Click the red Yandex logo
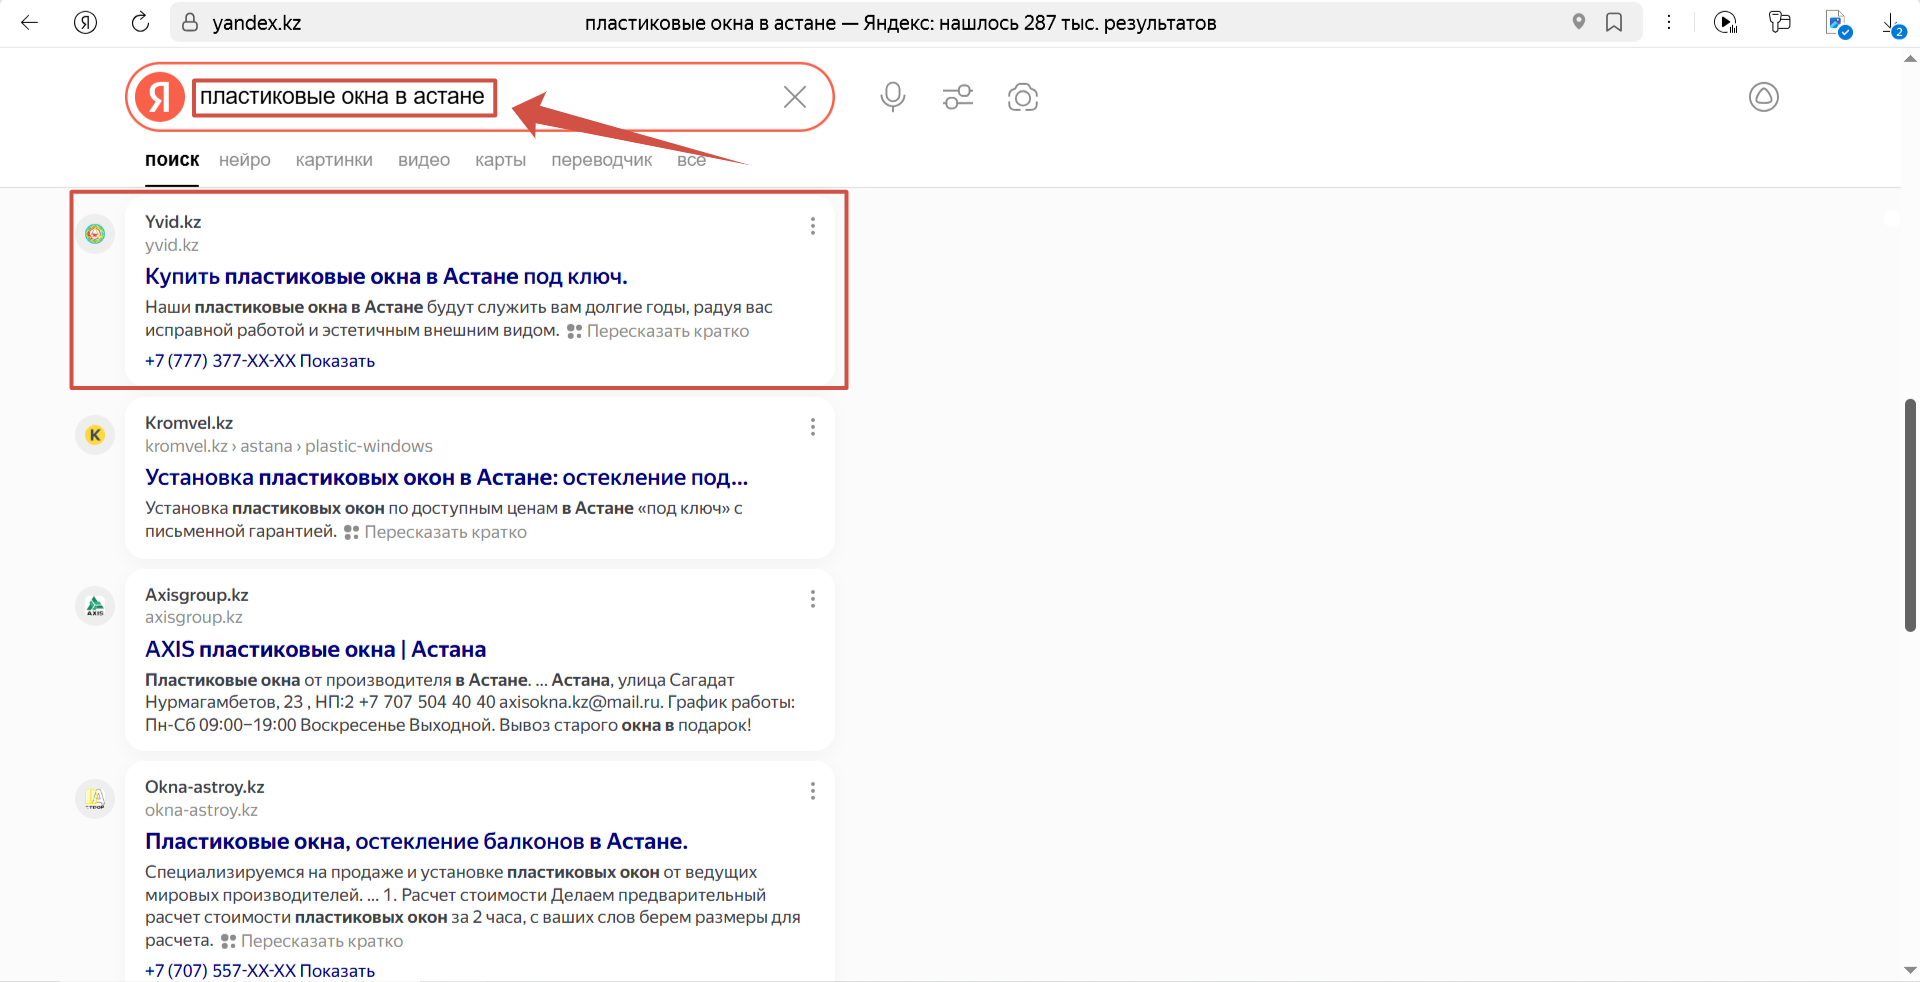The width and height of the screenshot is (1920, 982). click(x=160, y=97)
